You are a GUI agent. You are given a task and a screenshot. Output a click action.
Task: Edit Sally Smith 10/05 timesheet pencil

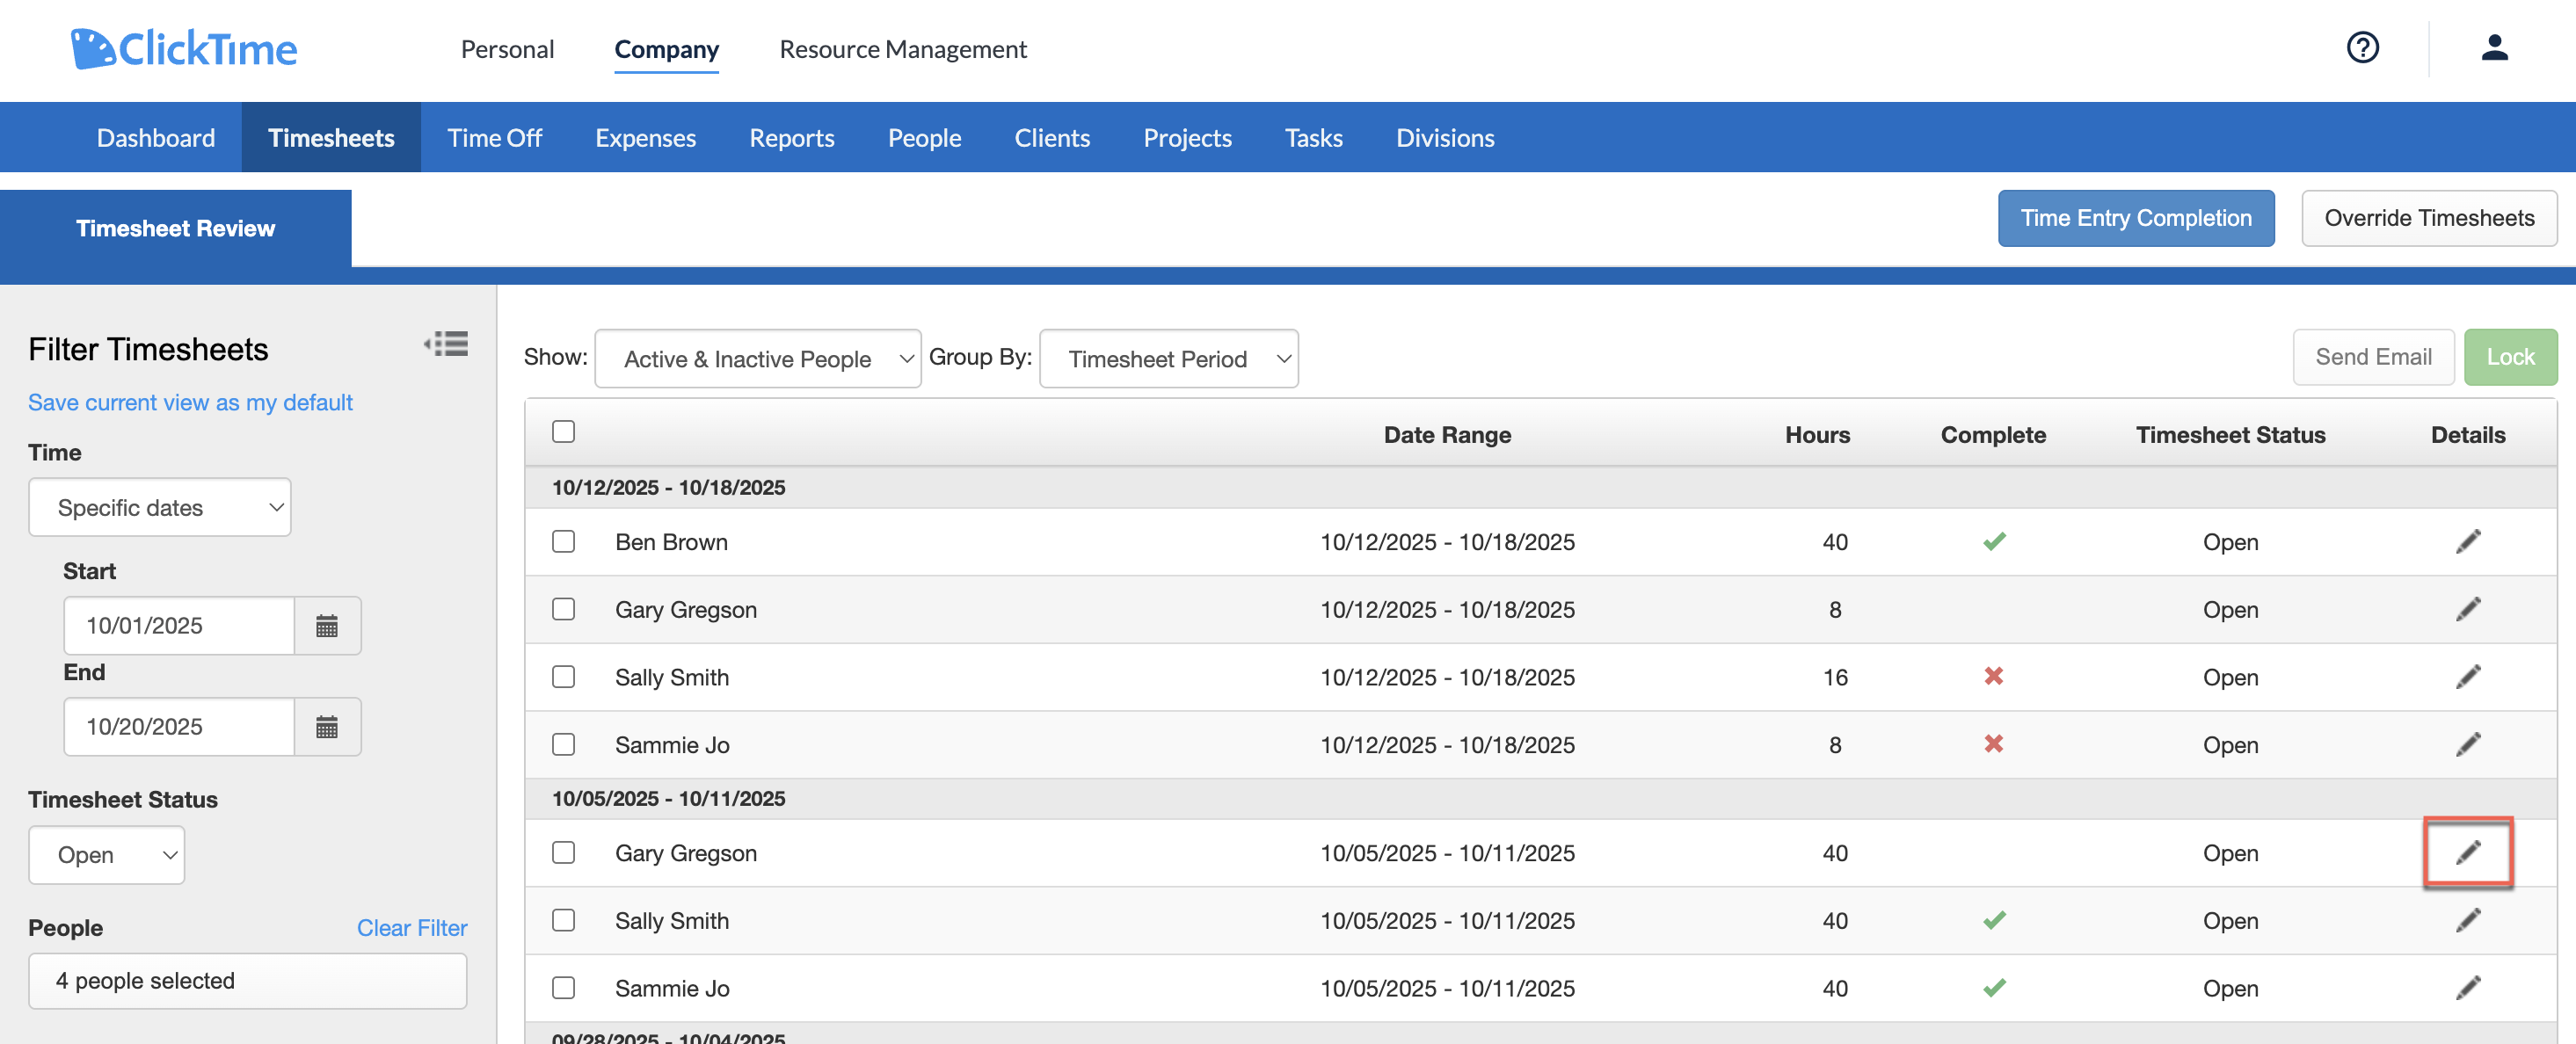(x=2468, y=920)
